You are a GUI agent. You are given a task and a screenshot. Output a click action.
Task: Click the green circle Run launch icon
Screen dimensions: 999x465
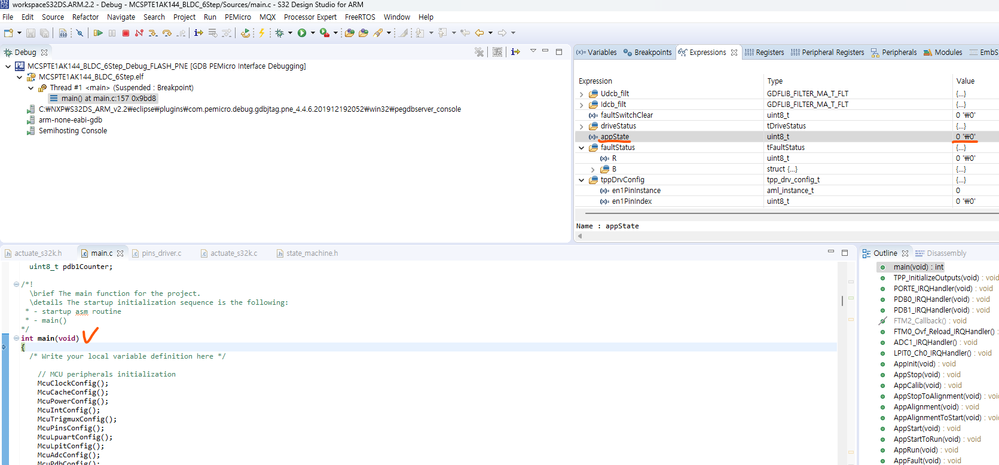302,32
